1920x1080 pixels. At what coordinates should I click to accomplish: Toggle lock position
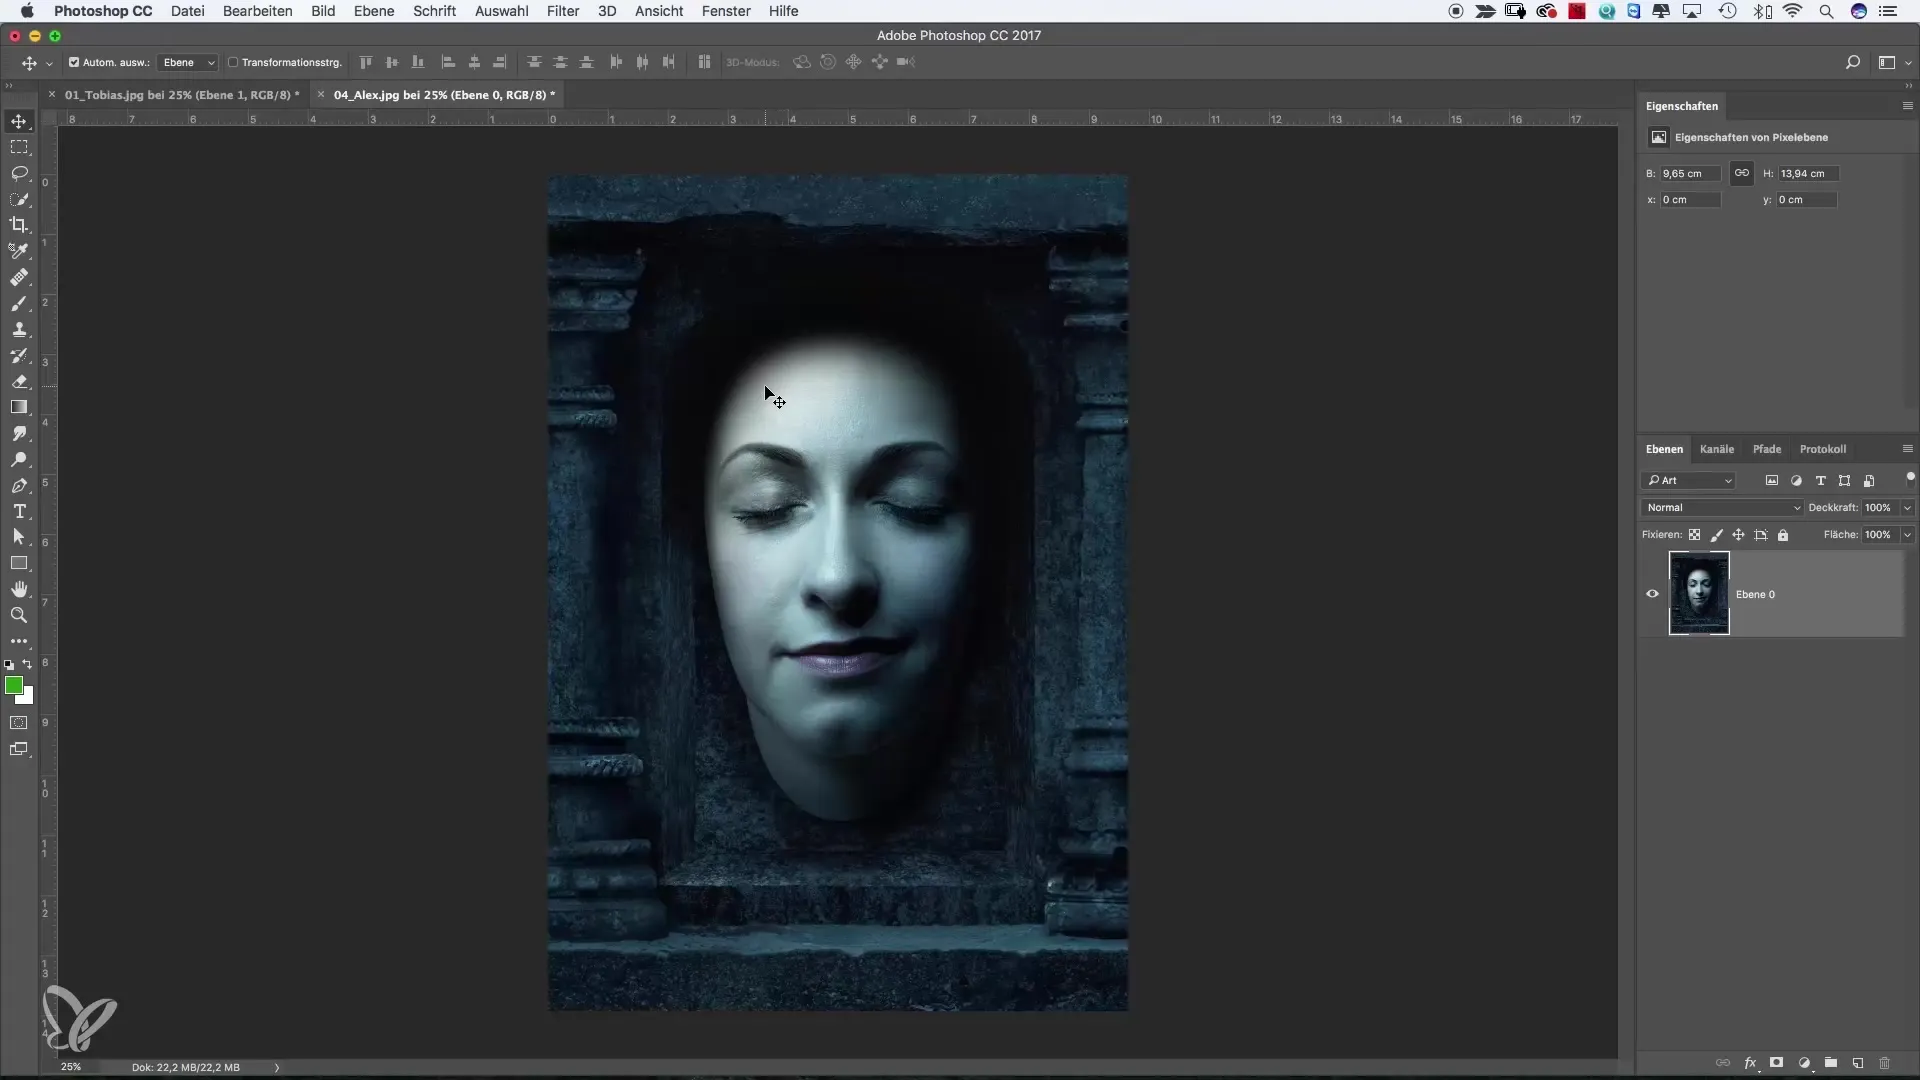1738,535
